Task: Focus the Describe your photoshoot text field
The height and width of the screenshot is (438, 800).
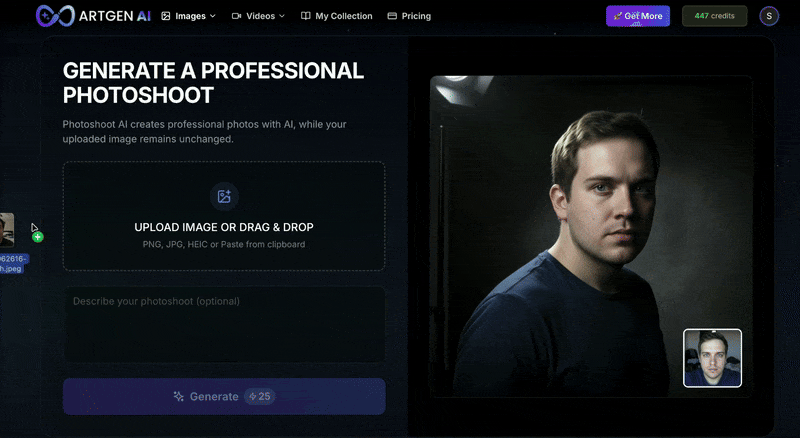Action: (x=224, y=324)
